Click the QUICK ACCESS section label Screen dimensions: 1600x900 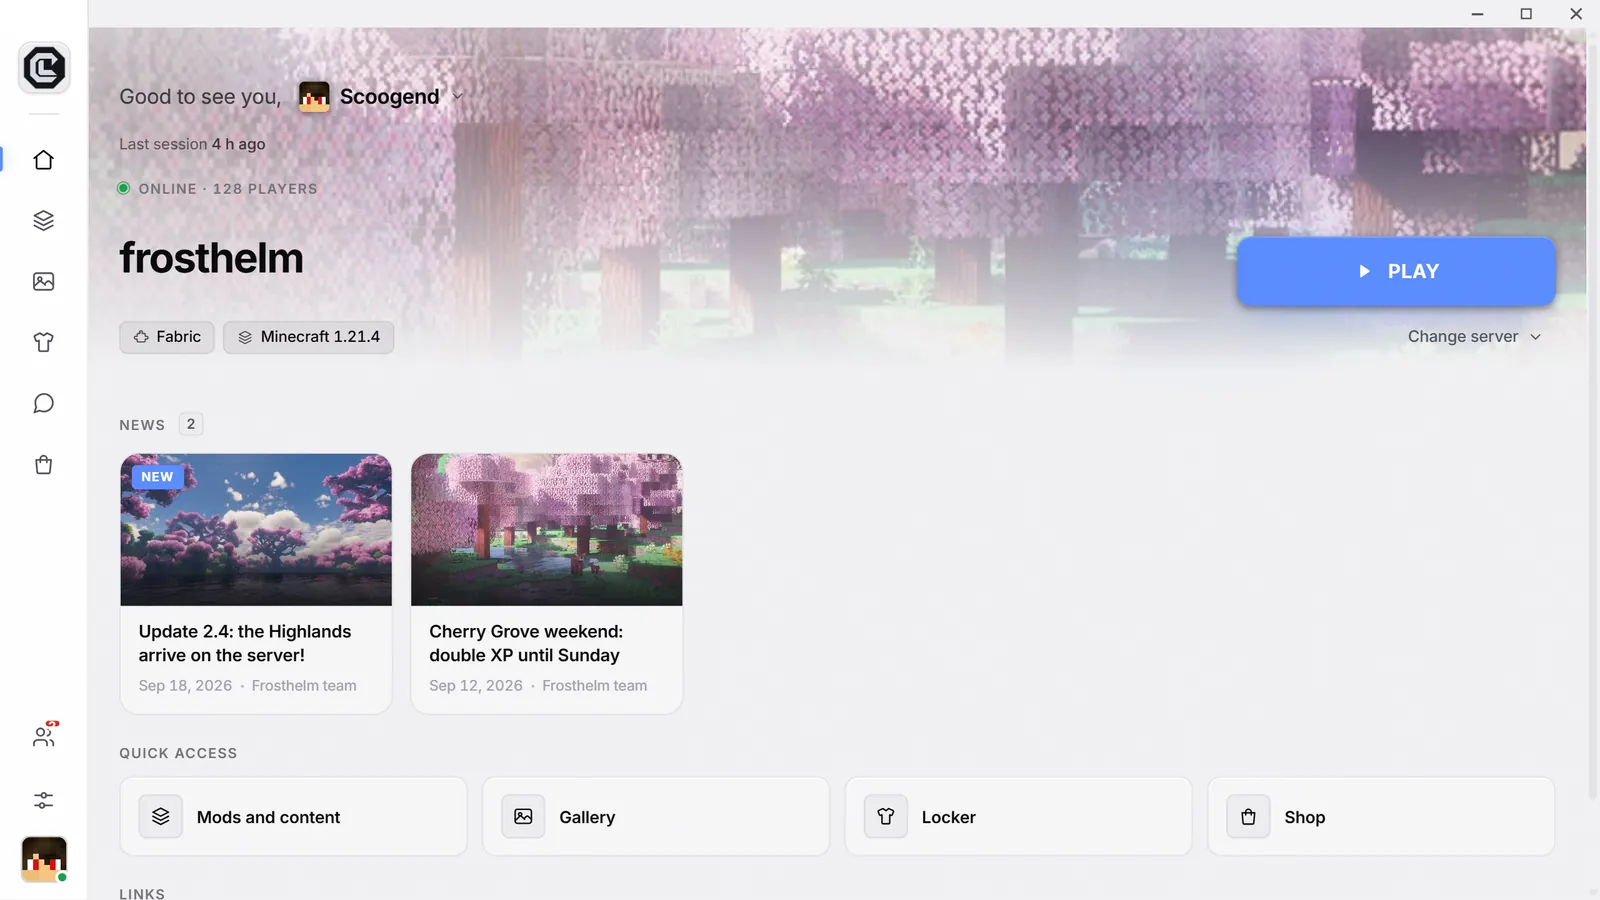(x=178, y=753)
